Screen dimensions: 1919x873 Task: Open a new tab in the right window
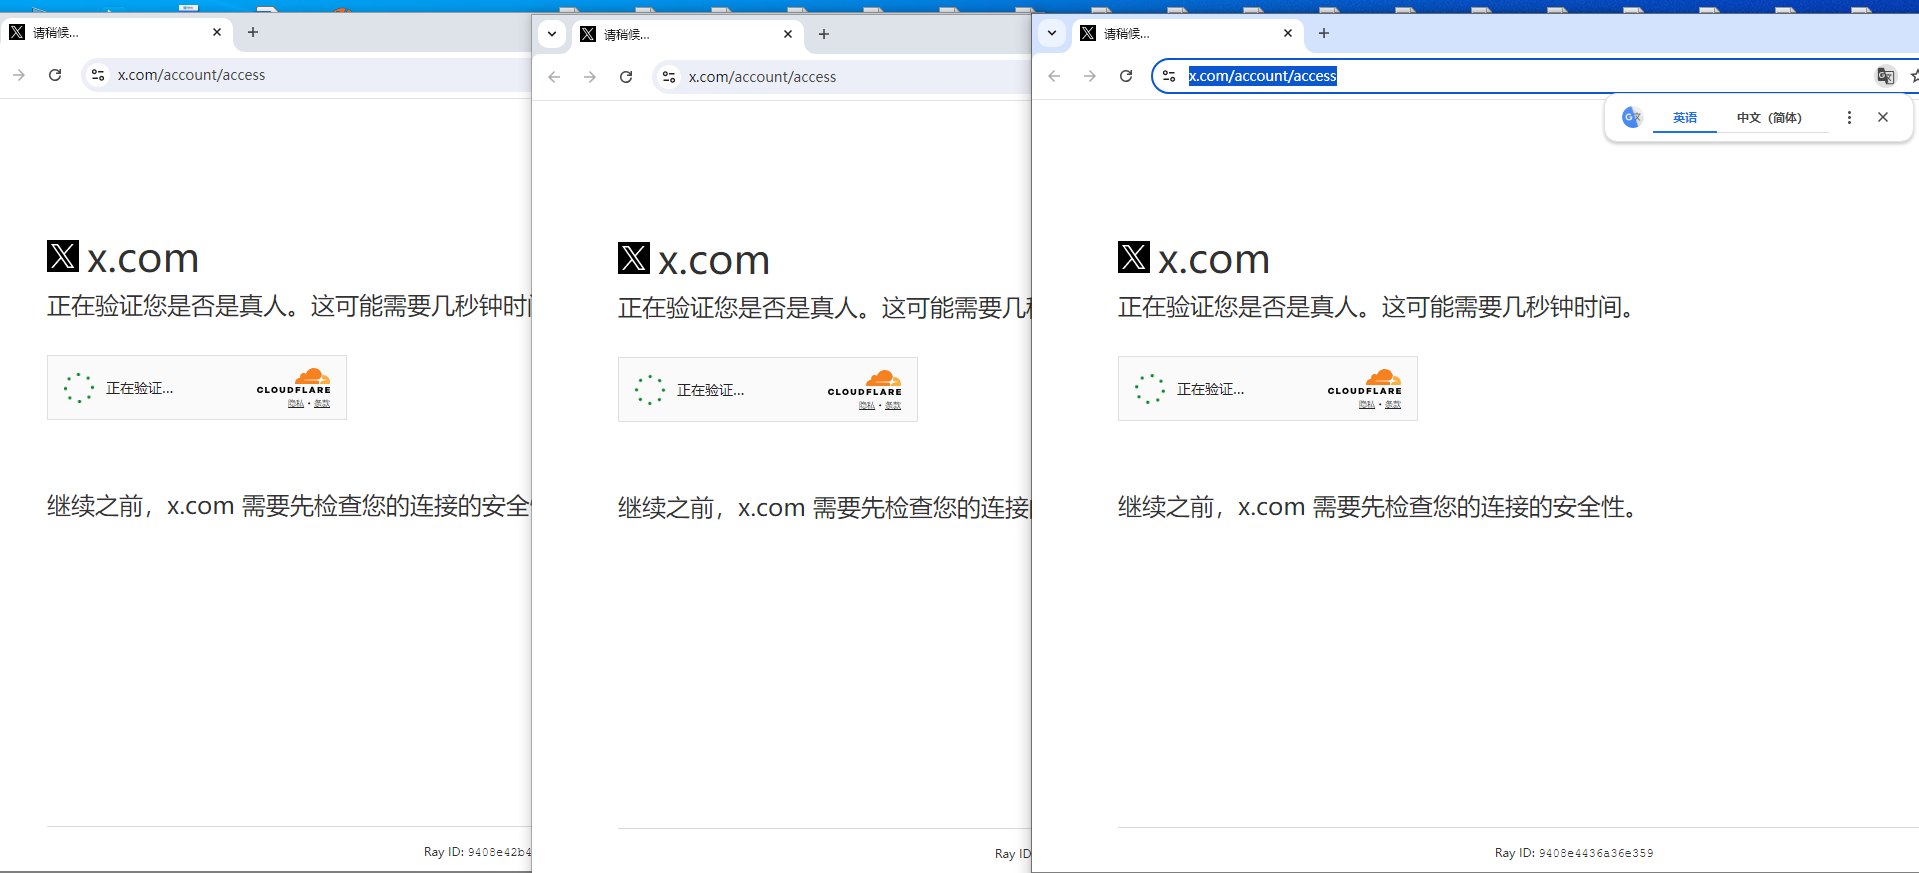point(1324,33)
